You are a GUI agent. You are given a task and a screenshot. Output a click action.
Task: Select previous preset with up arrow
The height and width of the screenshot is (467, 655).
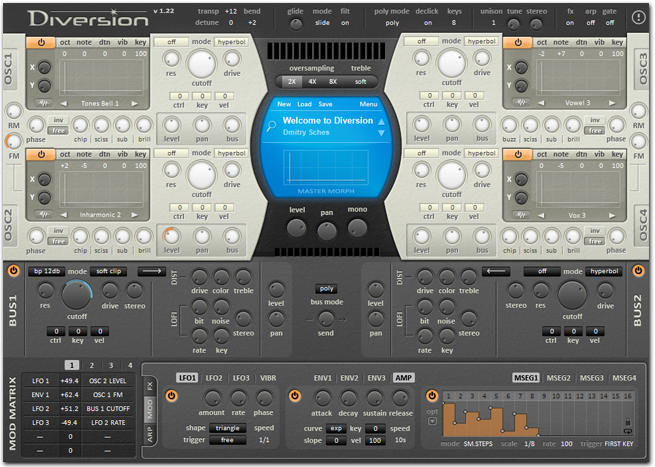(x=381, y=122)
